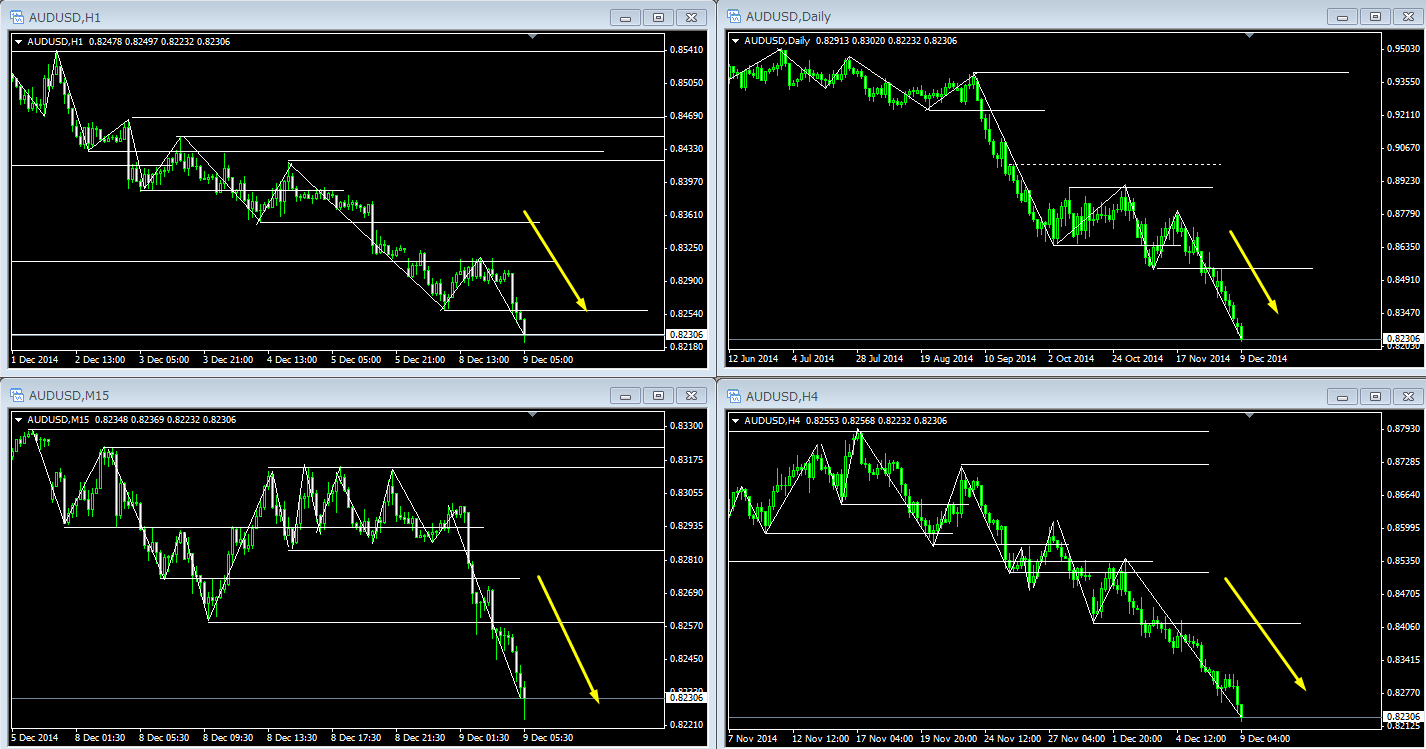Select the yellow arrow in H1 chart
This screenshot has height=749, width=1426.
[x=555, y=261]
